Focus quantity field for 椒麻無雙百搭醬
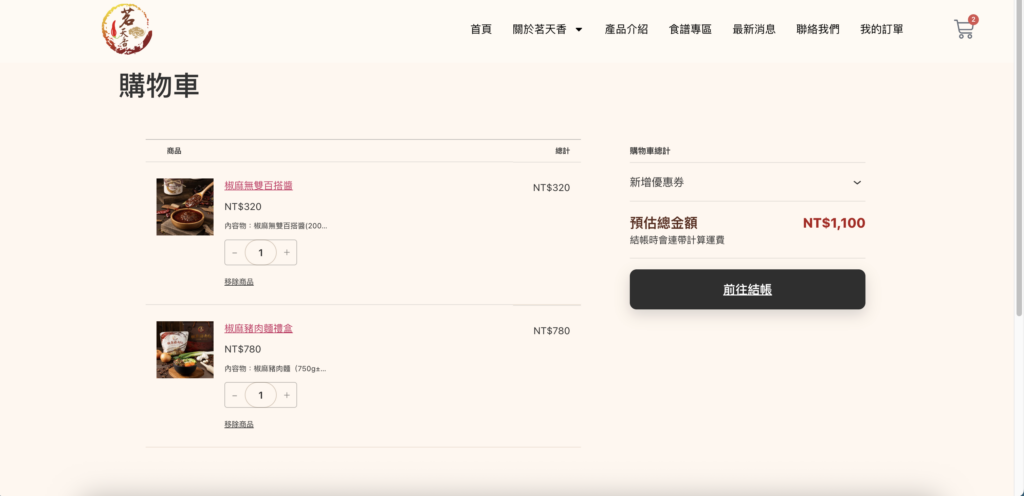The image size is (1024, 496). coord(261,253)
